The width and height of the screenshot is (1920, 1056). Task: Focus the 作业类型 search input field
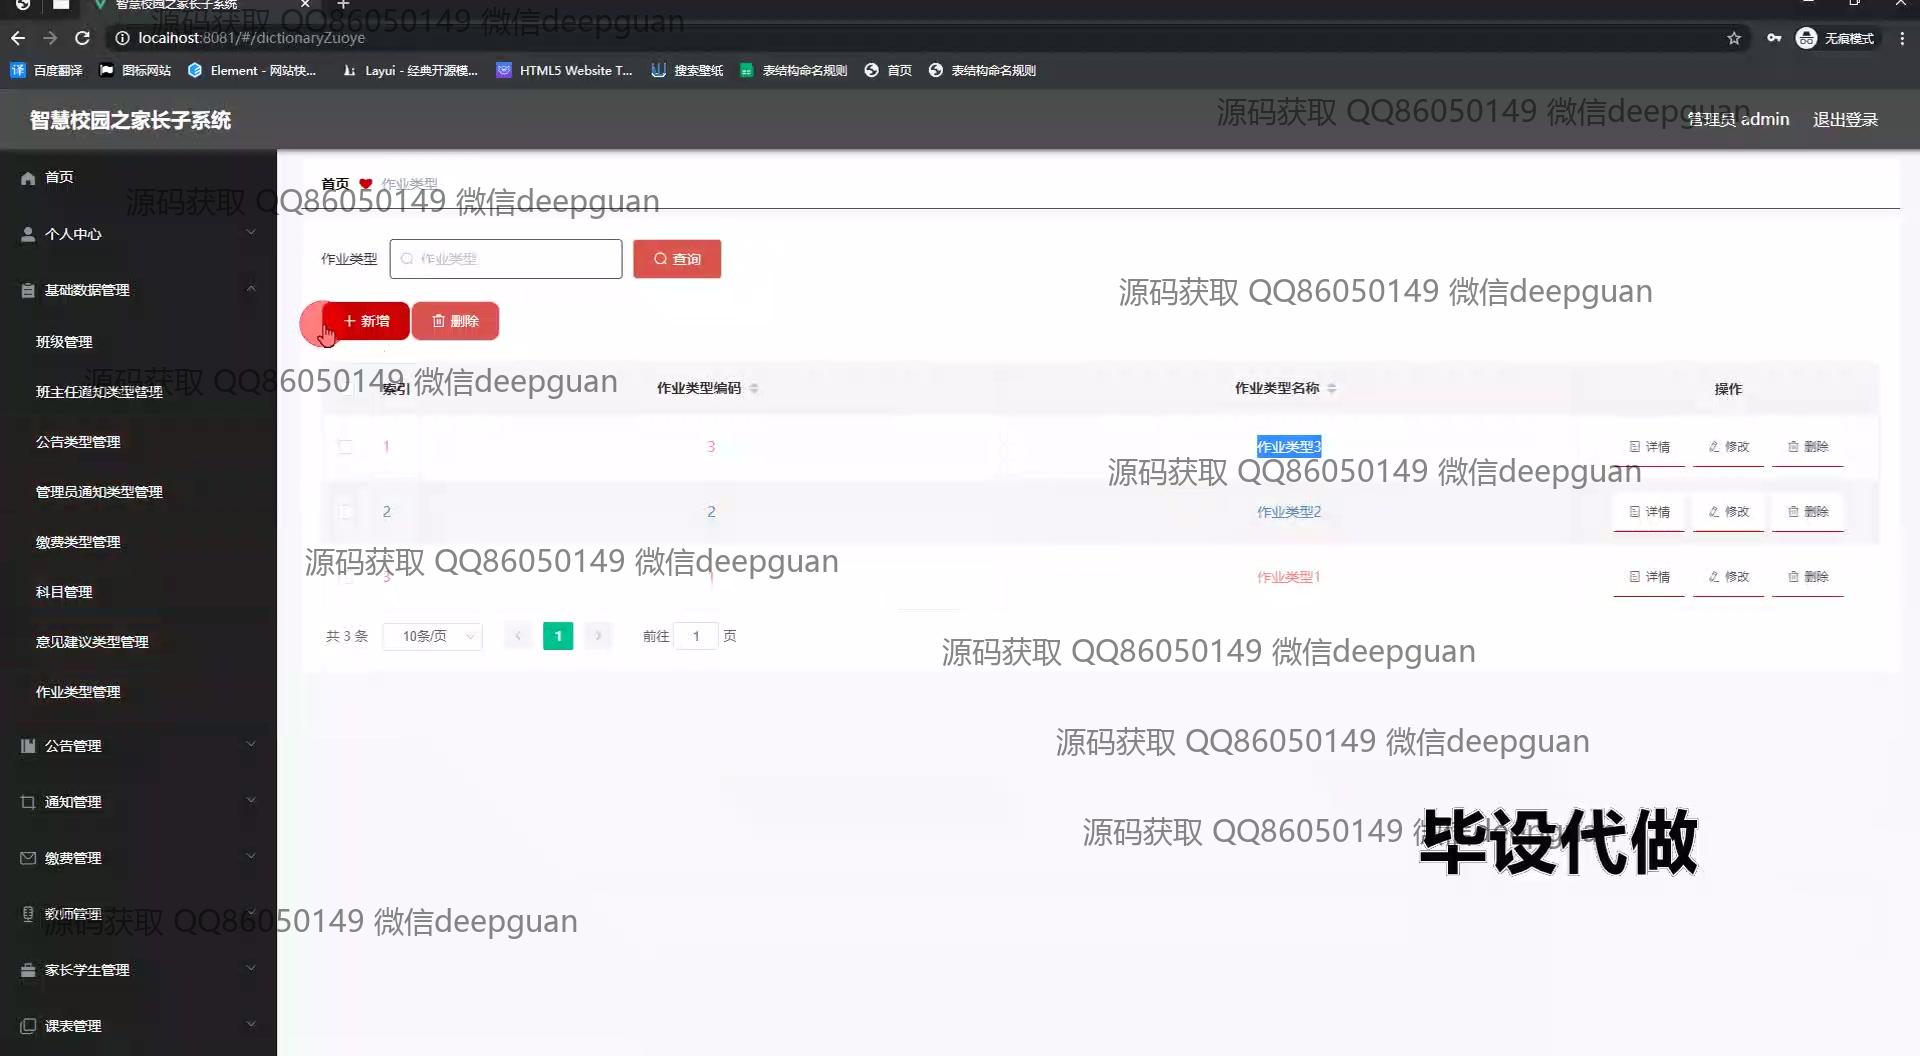pyautogui.click(x=506, y=259)
